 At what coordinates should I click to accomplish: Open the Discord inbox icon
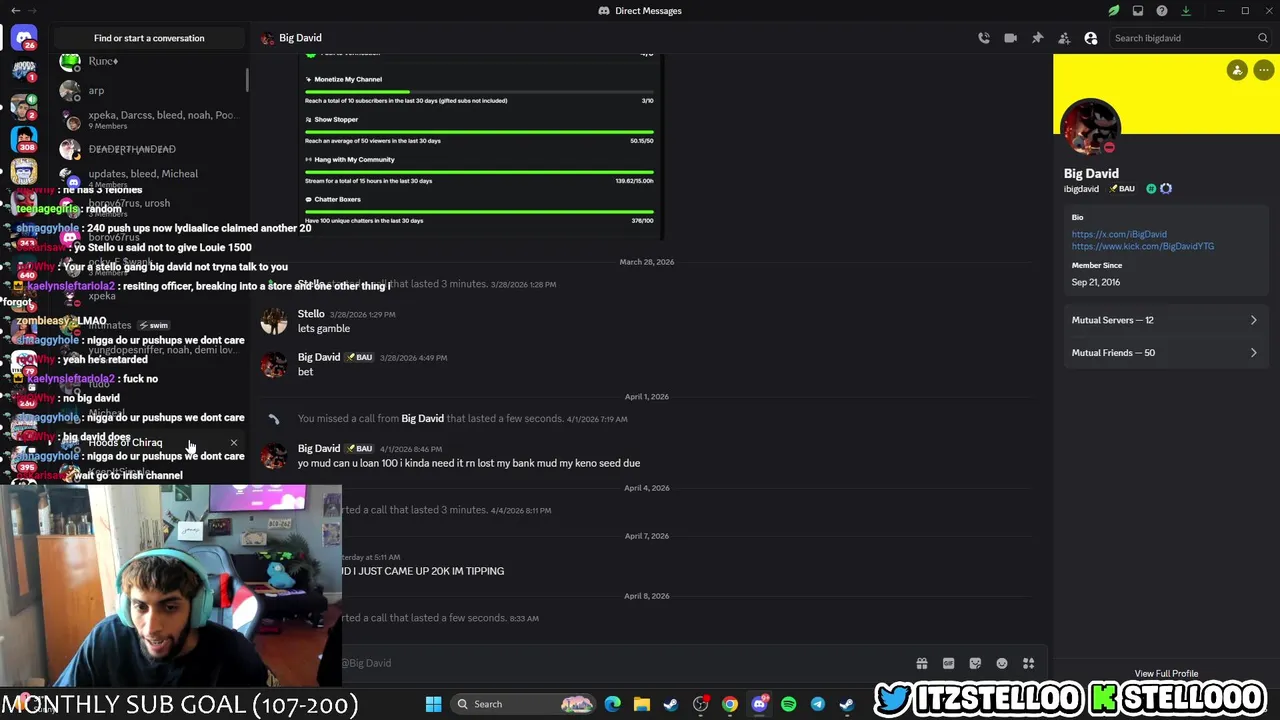pos(1138,11)
